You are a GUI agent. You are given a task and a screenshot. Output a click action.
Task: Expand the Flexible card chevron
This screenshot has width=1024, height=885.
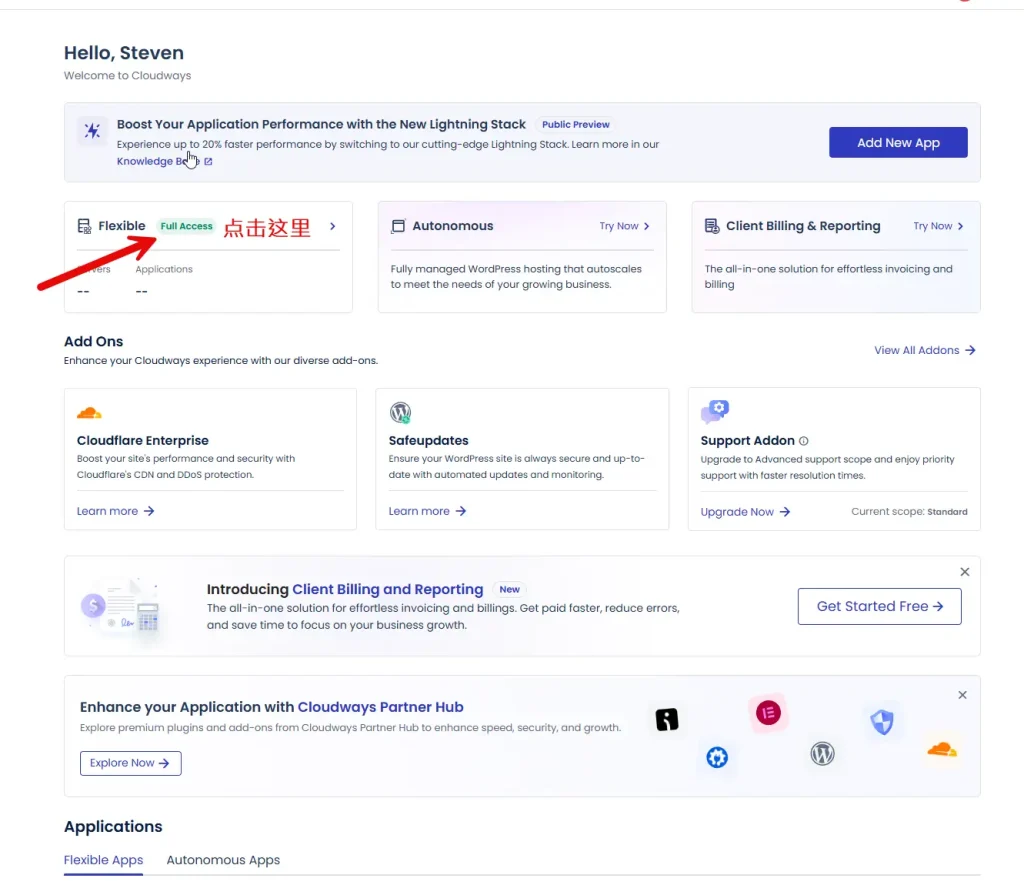pyautogui.click(x=332, y=226)
